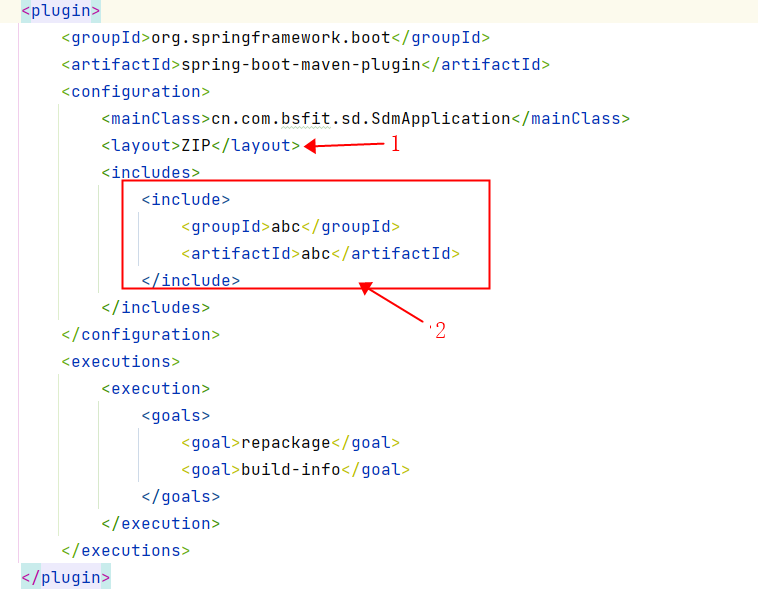Click the closing configuration tag
The width and height of the screenshot is (758, 589).
pos(141,335)
